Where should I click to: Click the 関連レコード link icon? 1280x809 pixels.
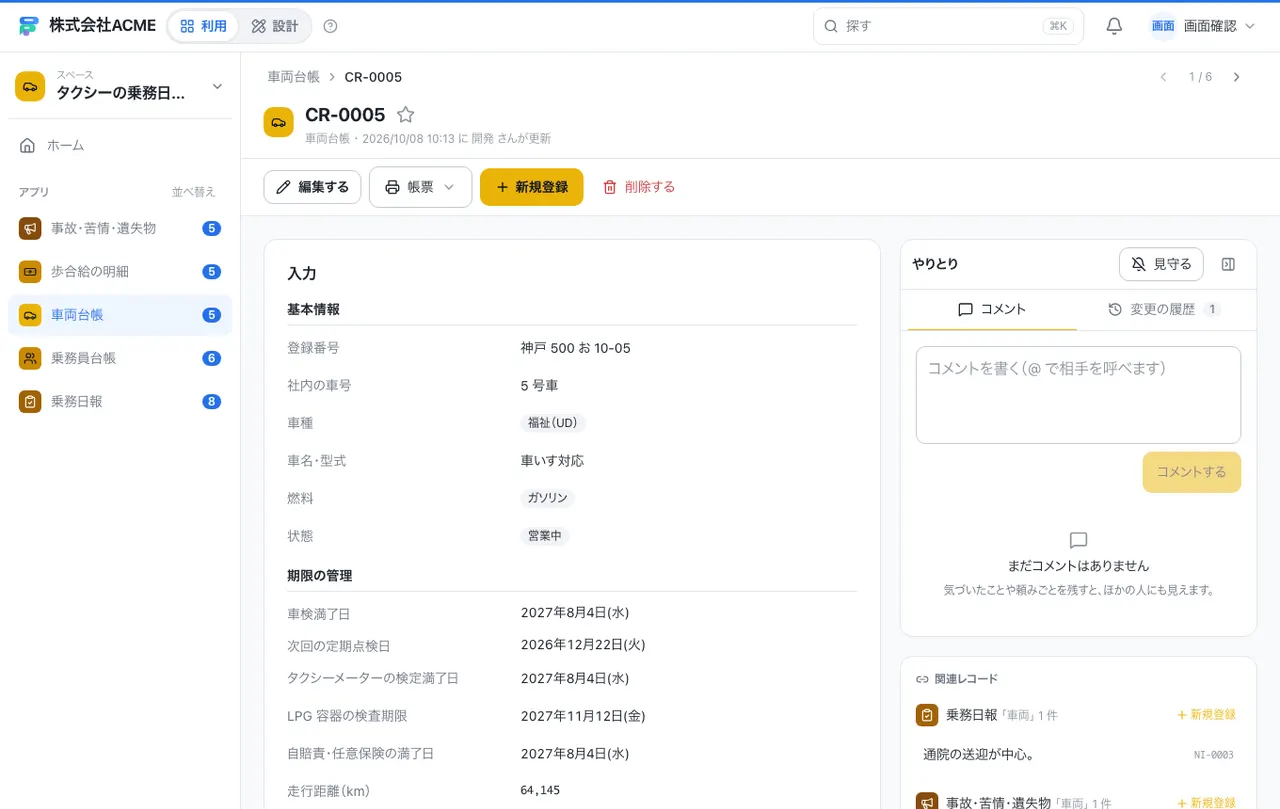(x=922, y=679)
